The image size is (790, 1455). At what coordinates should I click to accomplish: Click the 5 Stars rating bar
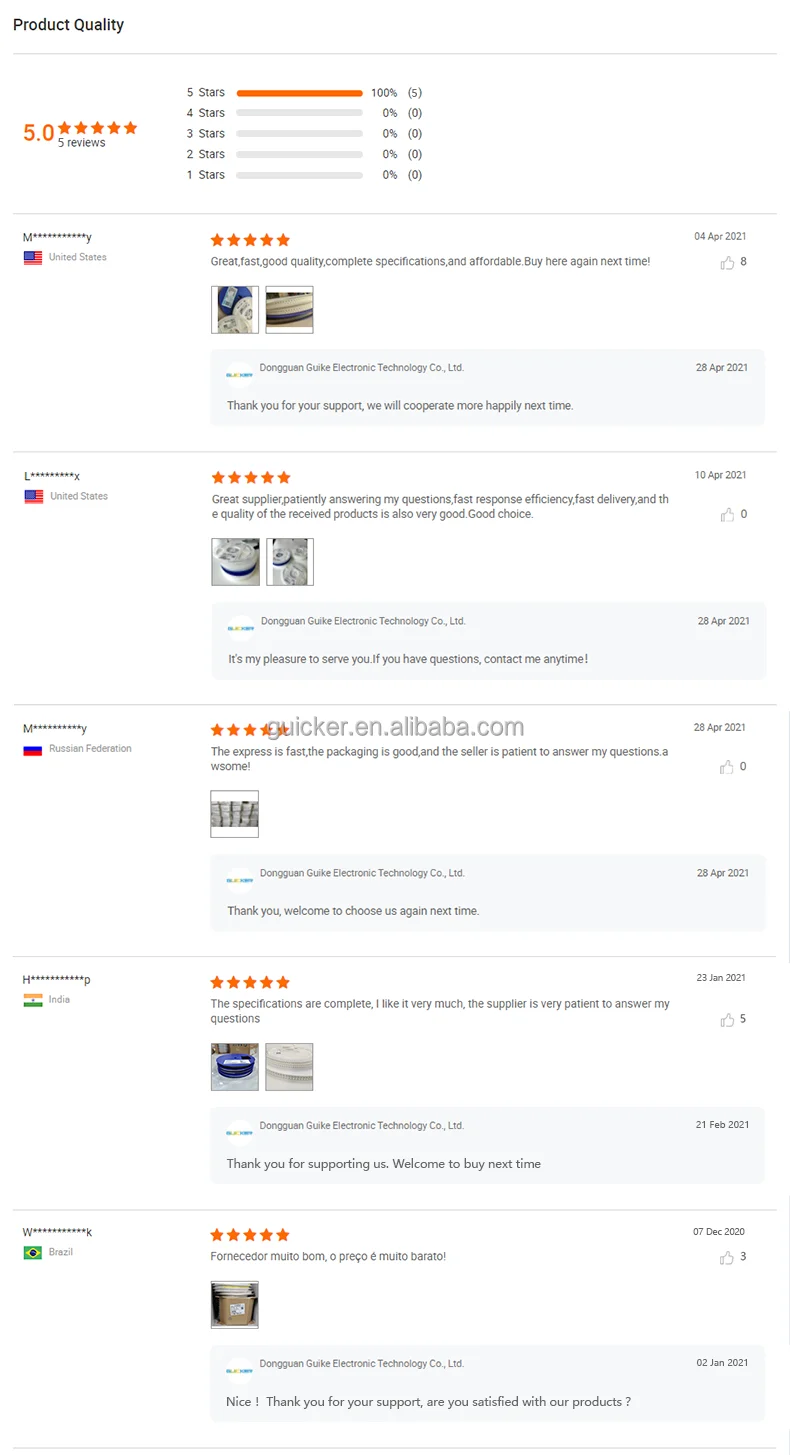click(300, 93)
